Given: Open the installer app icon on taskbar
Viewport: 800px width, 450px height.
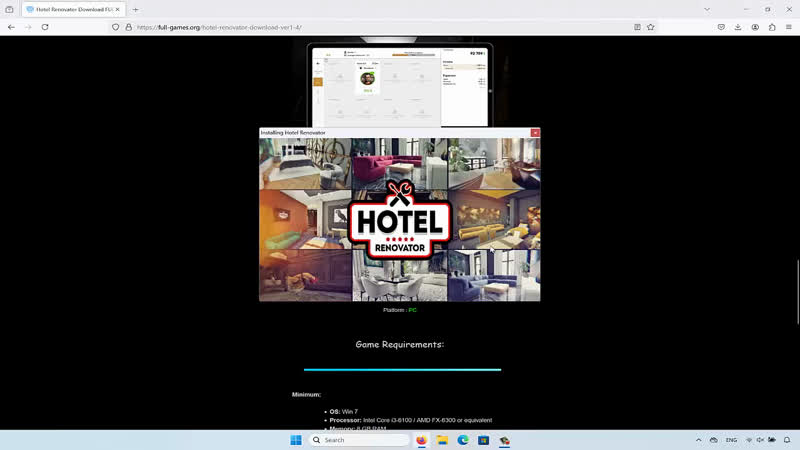Looking at the screenshot, I should (504, 440).
